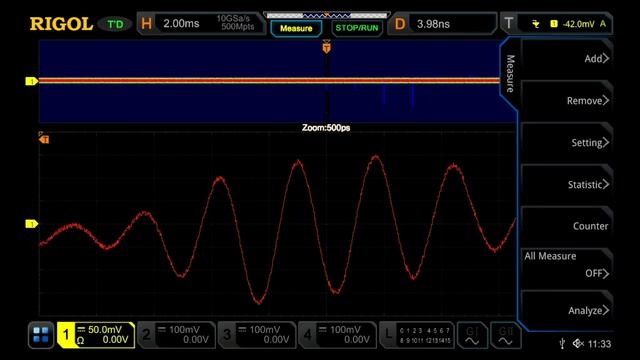640x360 pixels.
Task: Open the Remove measurement submenu
Action: (x=567, y=100)
